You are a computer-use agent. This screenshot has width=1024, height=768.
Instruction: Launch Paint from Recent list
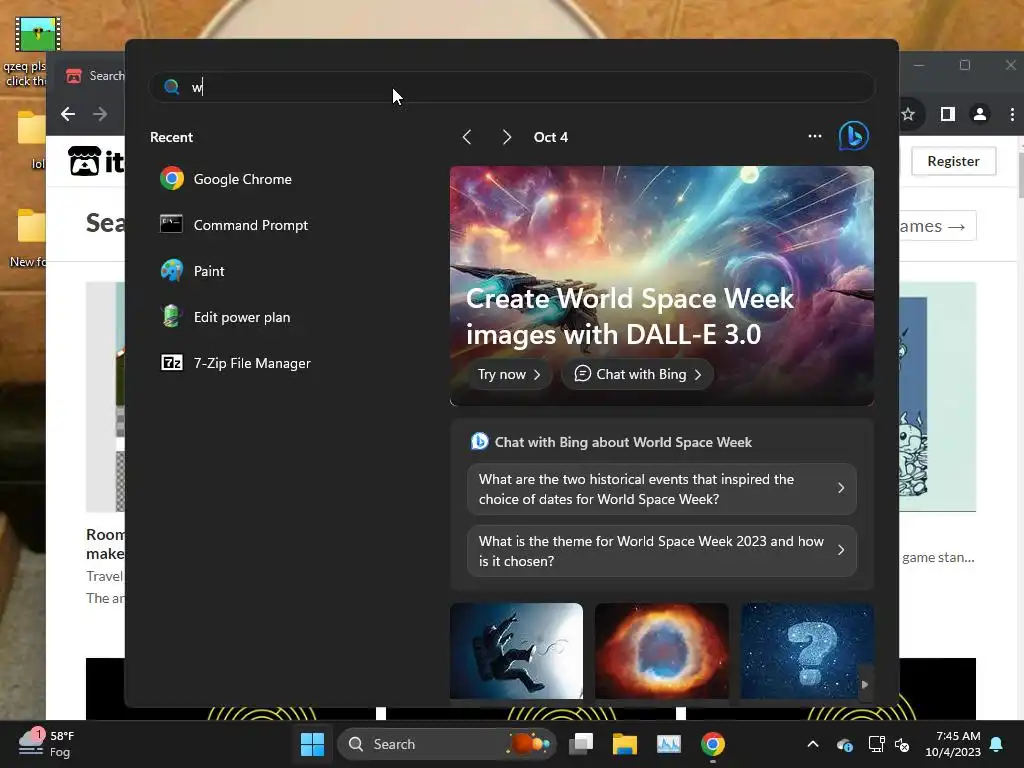pyautogui.click(x=192, y=271)
